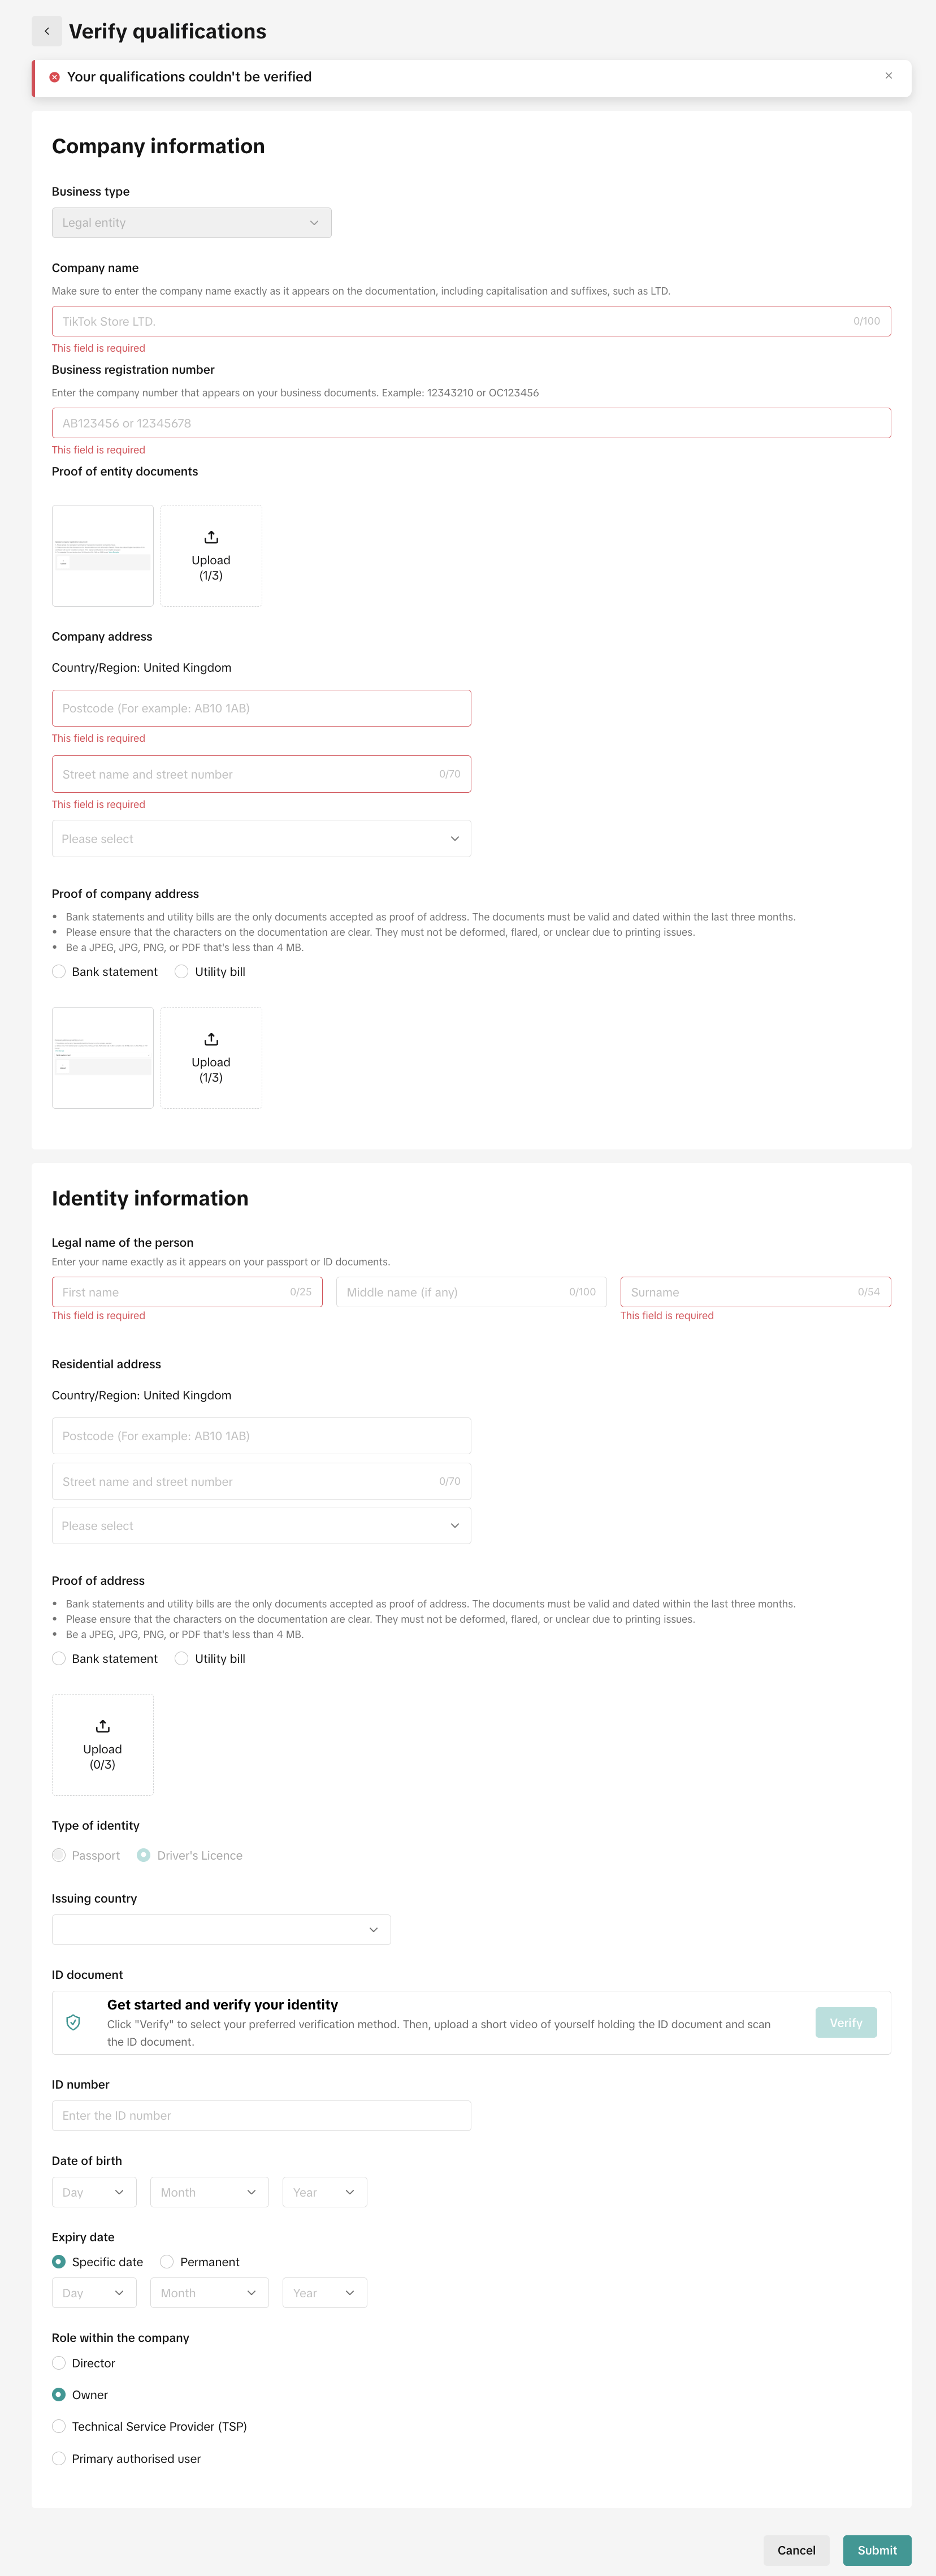936x2576 pixels.
Task: Focus the First name field
Action: coord(187,1292)
